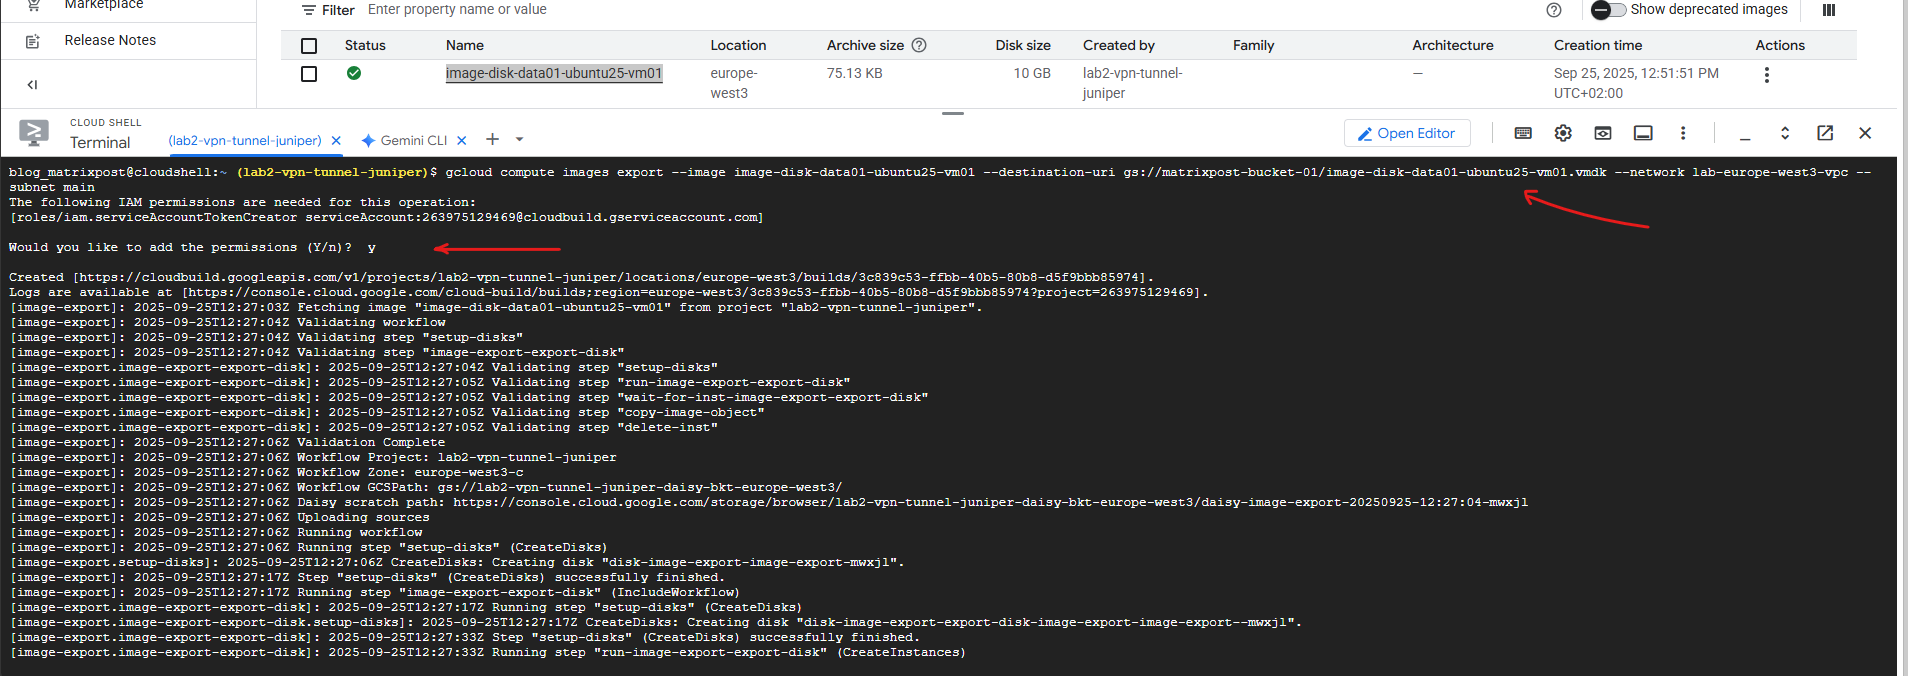Click the Filter list icon

pos(309,10)
